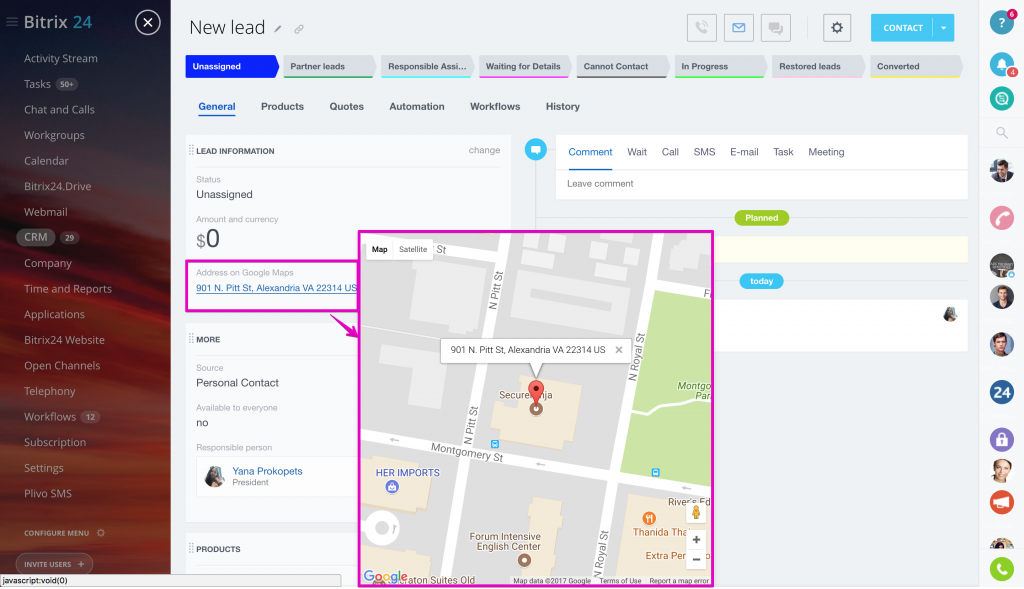Open the pink telephone icon in the sidebar

click(1001, 217)
